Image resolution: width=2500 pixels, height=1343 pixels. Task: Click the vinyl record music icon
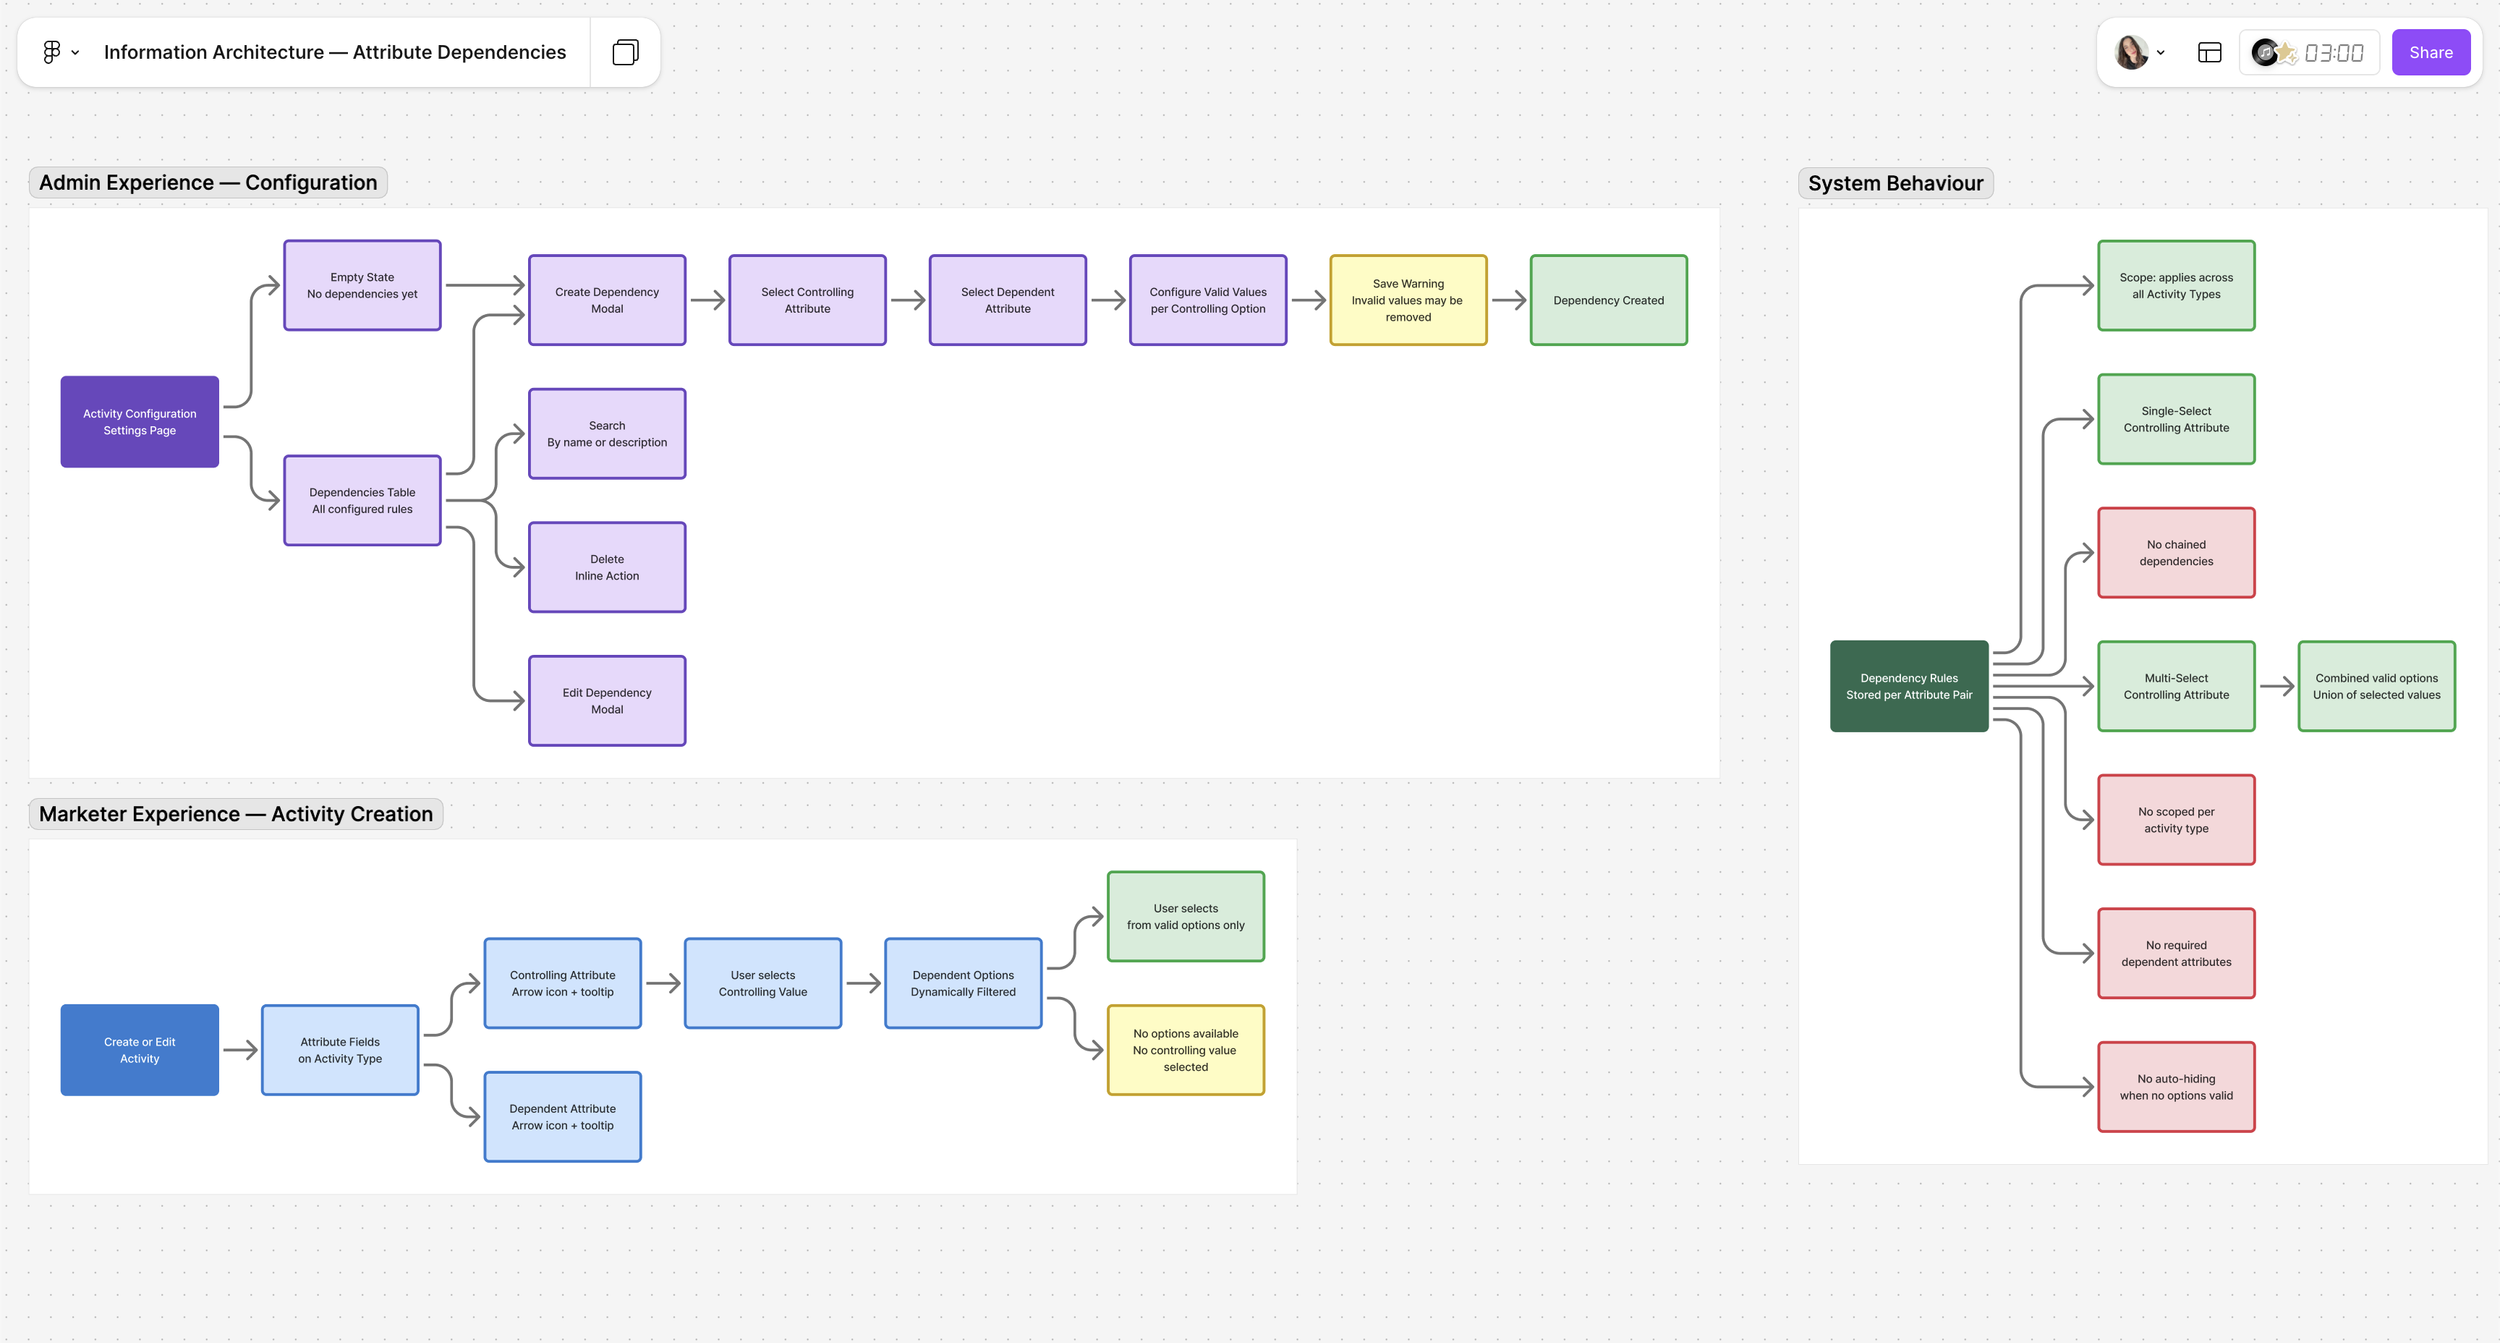[2264, 53]
